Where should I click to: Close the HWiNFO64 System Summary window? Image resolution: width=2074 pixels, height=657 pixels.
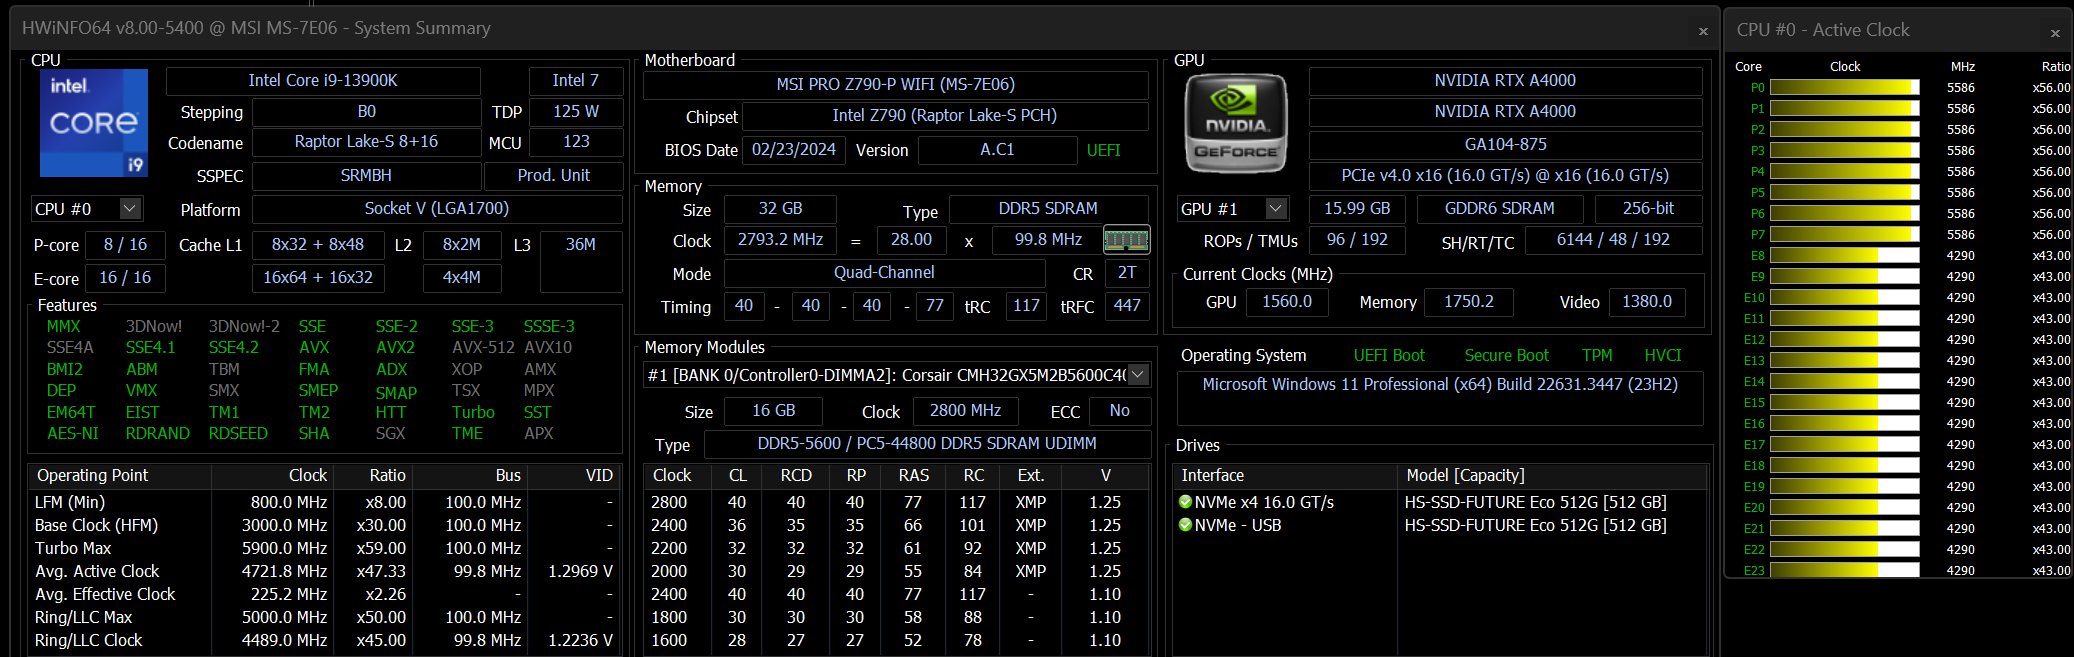click(x=1703, y=31)
